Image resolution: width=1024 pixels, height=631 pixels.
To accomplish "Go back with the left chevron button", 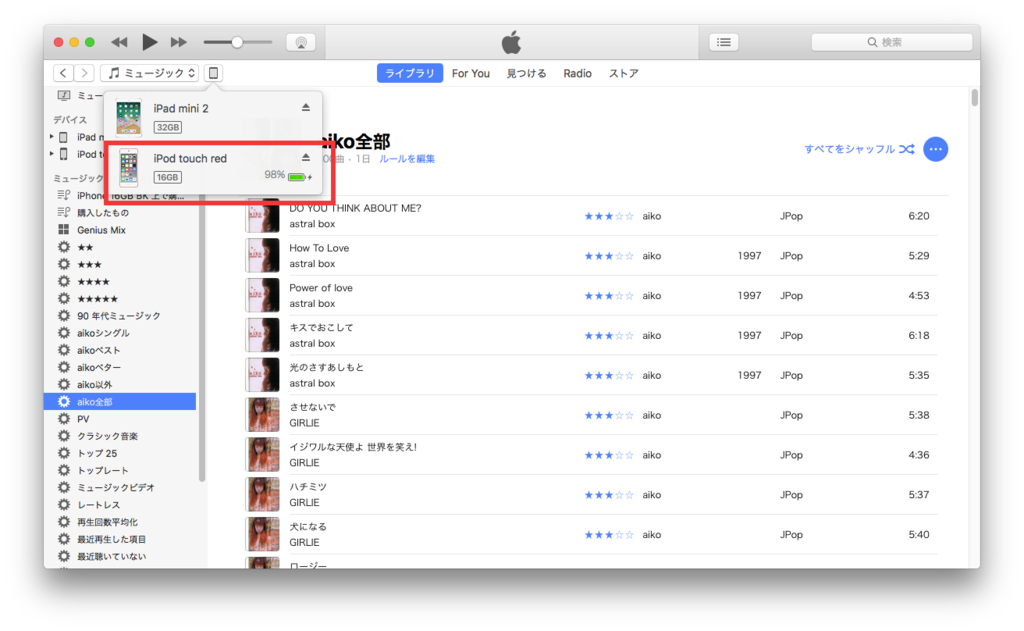I will [x=63, y=73].
